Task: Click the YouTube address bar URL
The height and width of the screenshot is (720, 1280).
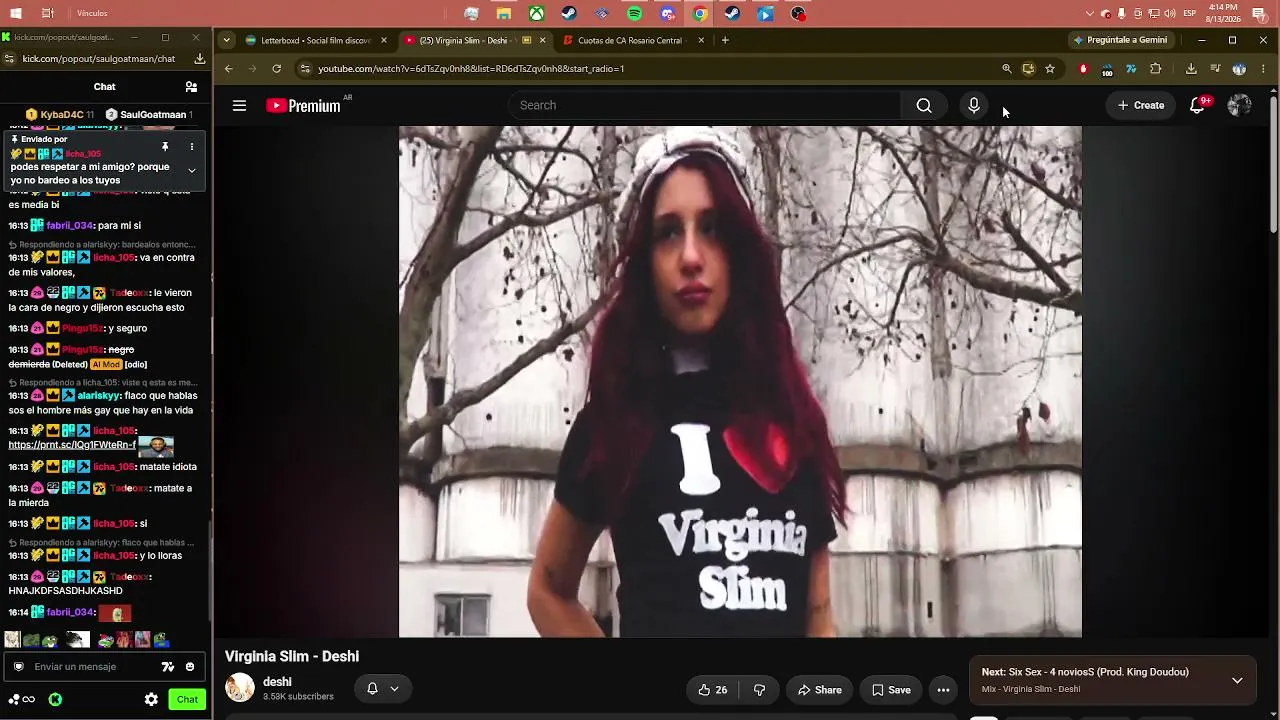Action: point(471,69)
